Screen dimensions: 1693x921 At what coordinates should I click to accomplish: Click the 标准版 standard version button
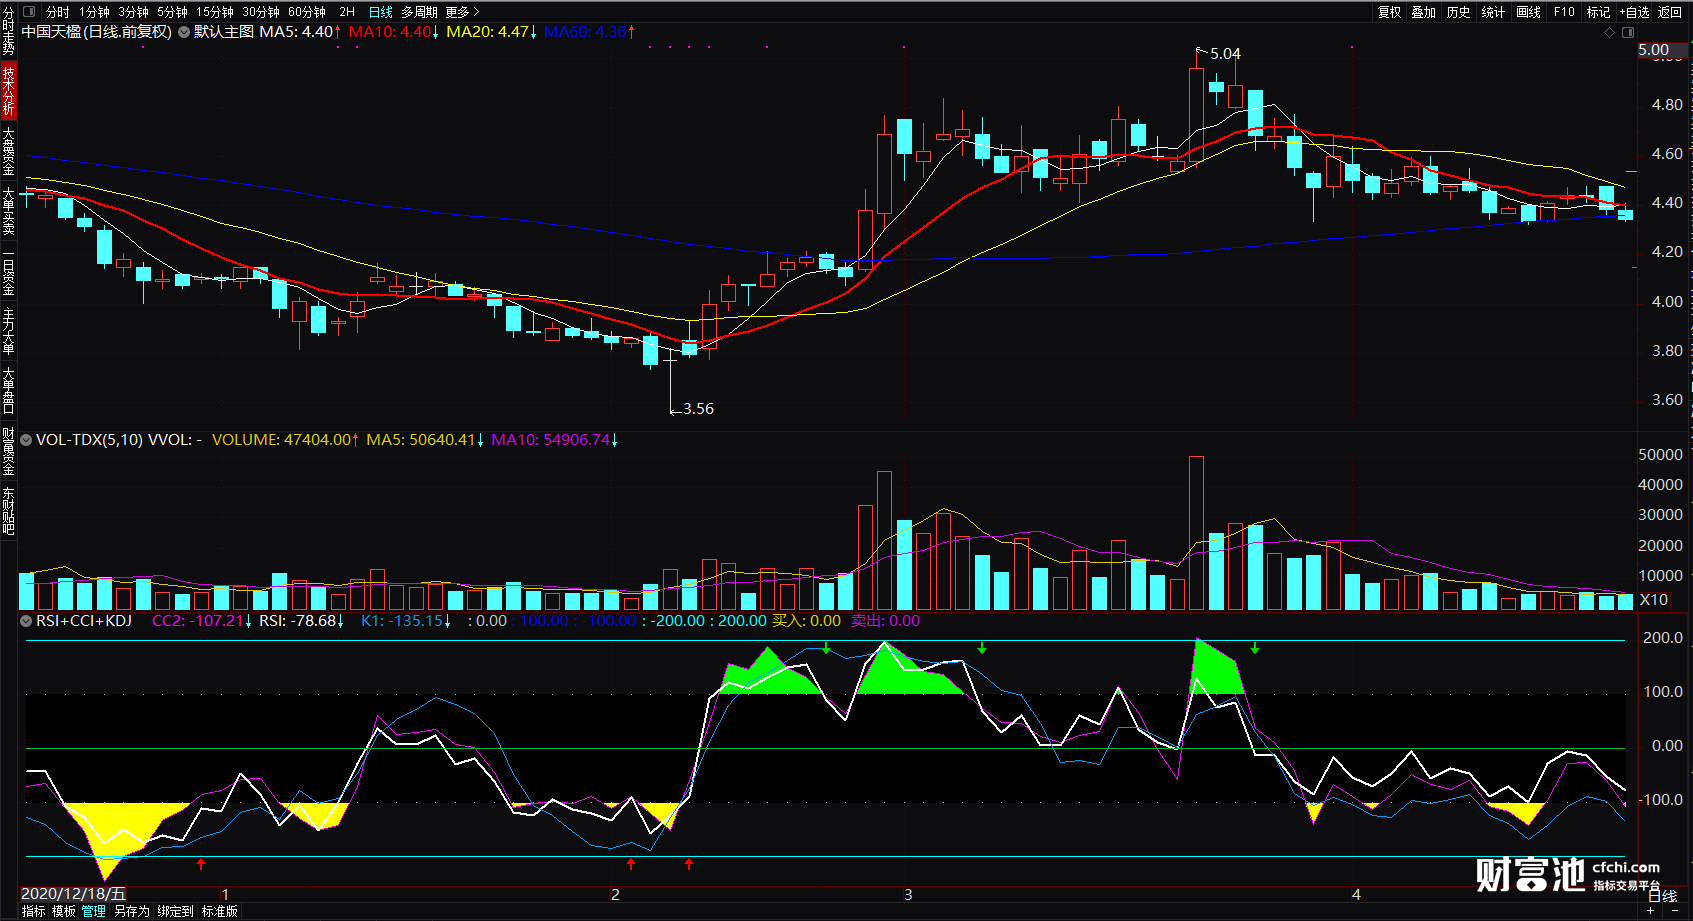[219, 911]
